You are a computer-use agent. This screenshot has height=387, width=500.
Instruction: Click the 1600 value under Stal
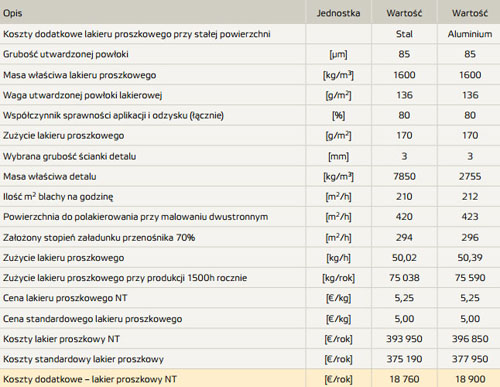[x=404, y=75]
